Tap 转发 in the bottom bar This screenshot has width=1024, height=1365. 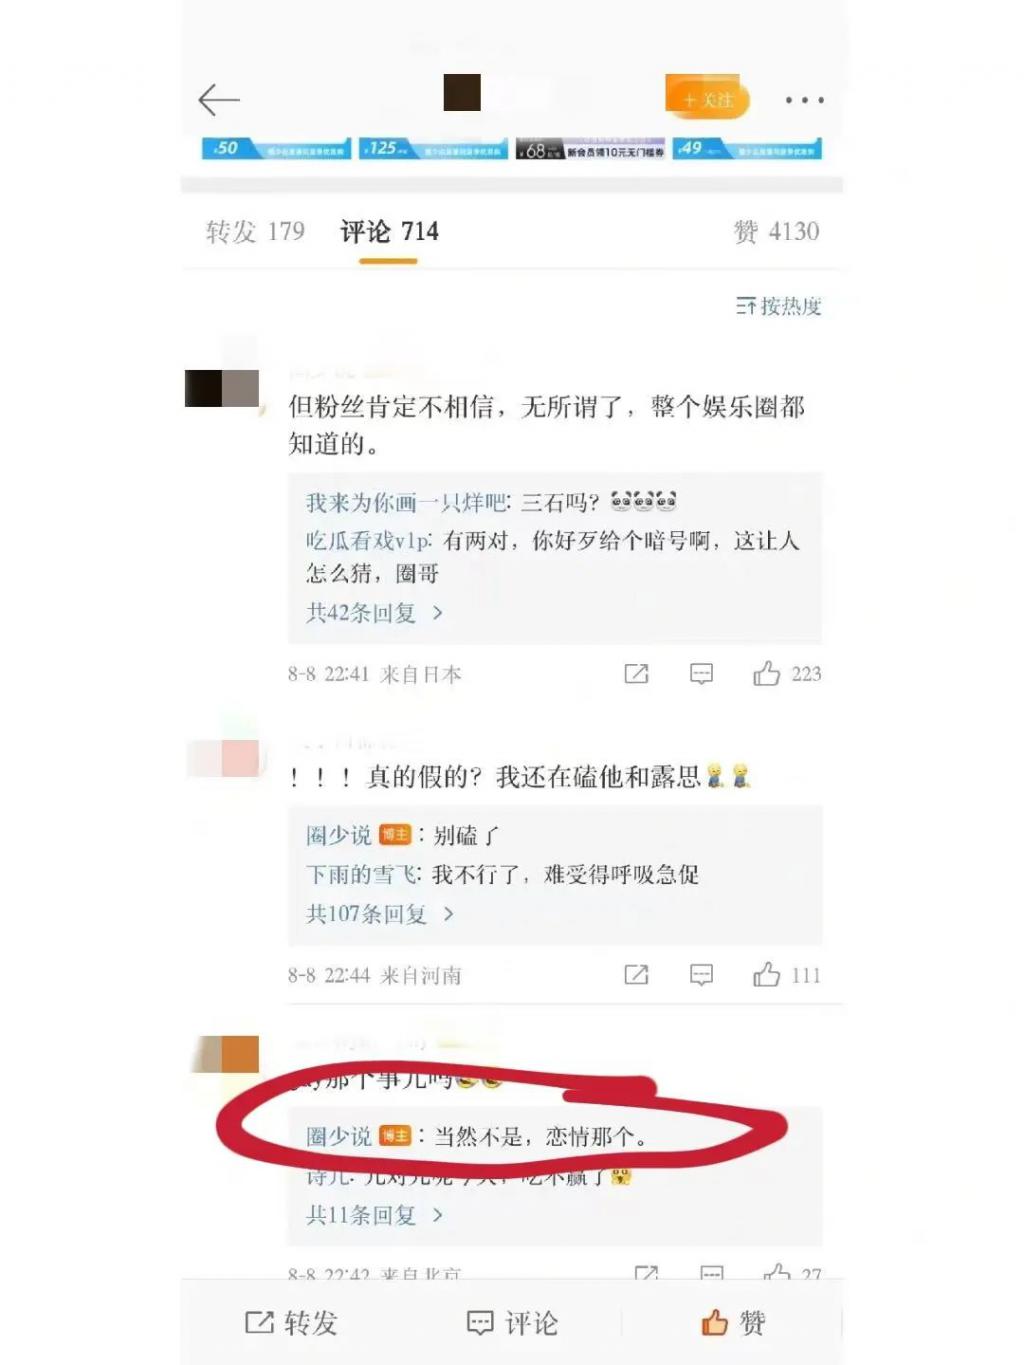tap(291, 1323)
